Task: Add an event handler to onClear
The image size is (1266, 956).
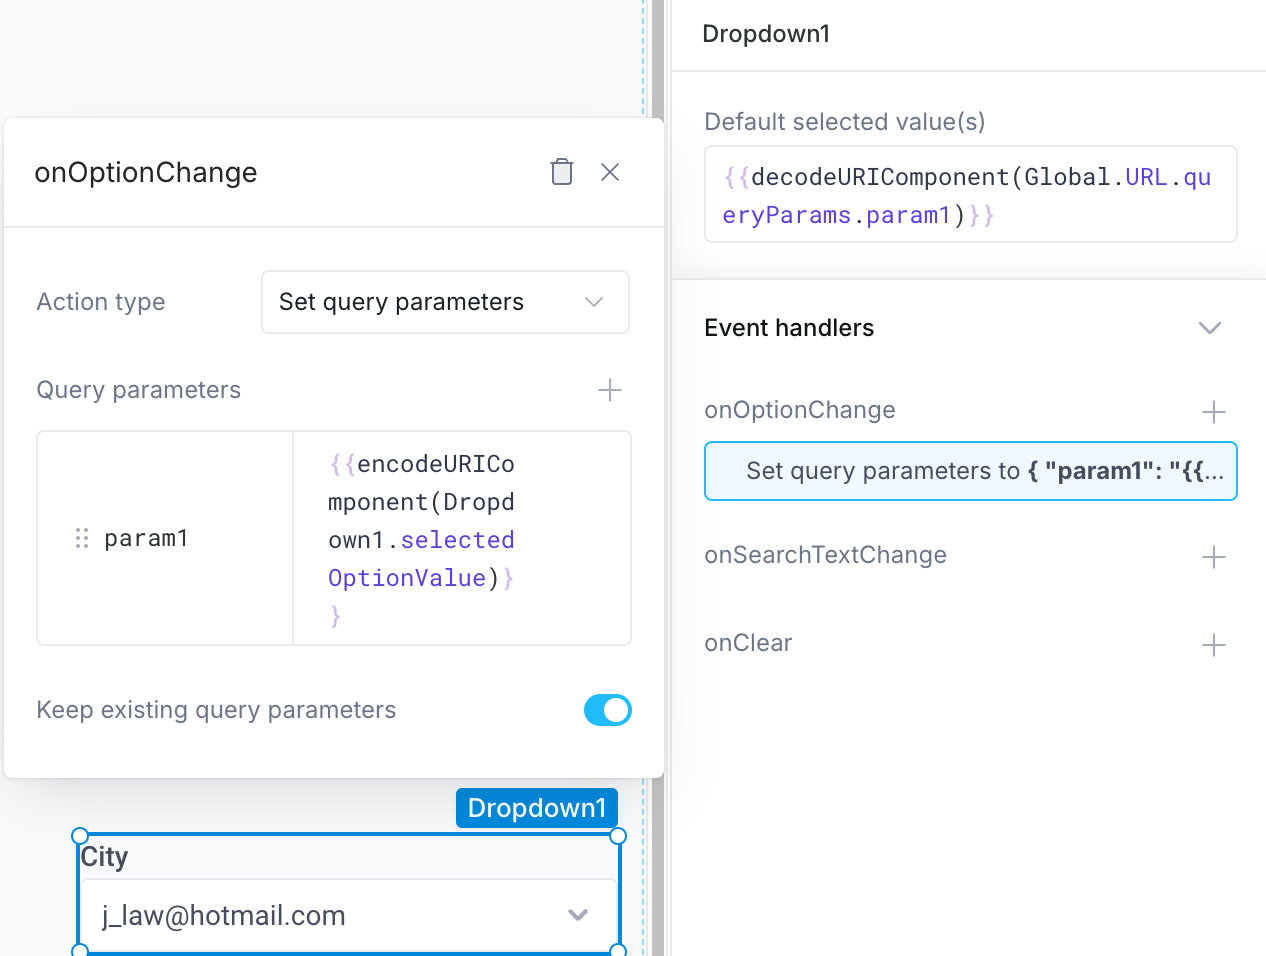Action: coord(1213,645)
